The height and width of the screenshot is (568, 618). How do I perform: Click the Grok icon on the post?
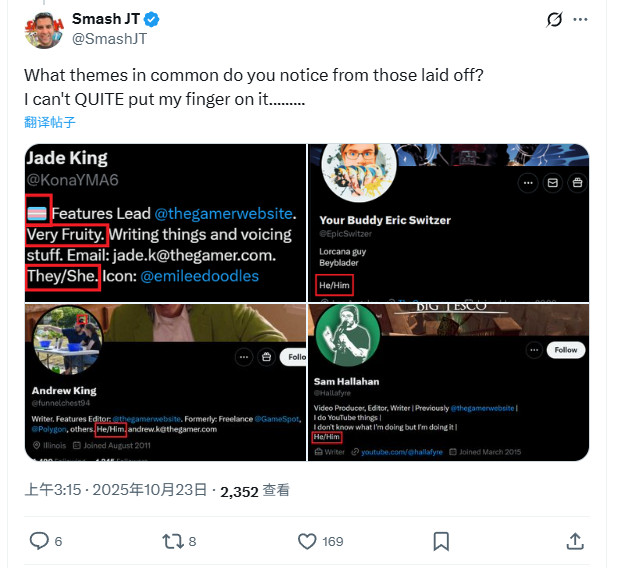point(554,19)
